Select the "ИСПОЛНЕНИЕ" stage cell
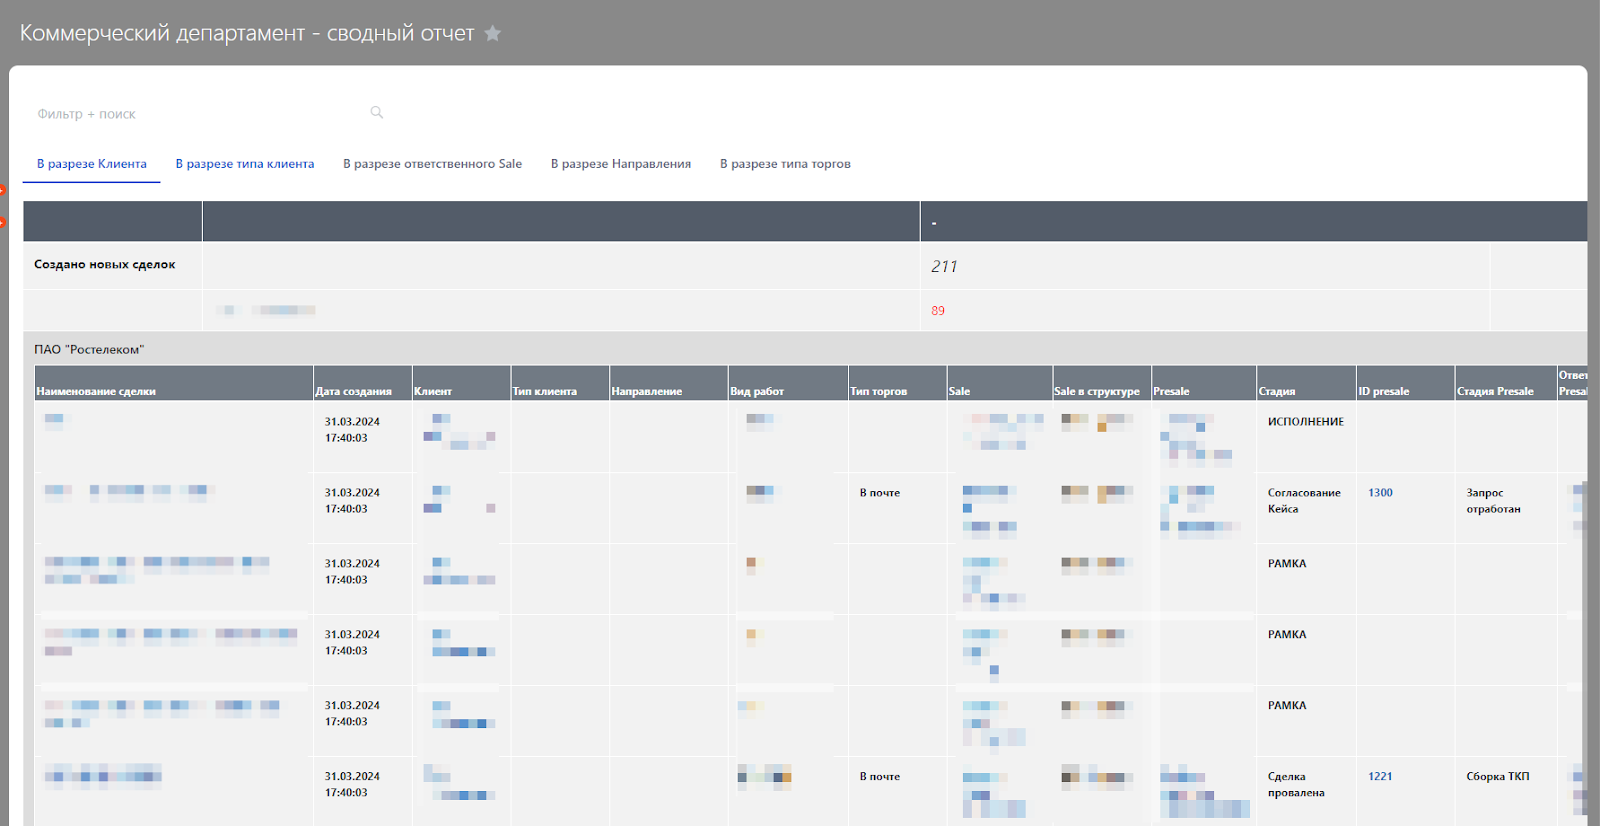This screenshot has height=826, width=1600. (x=1305, y=422)
